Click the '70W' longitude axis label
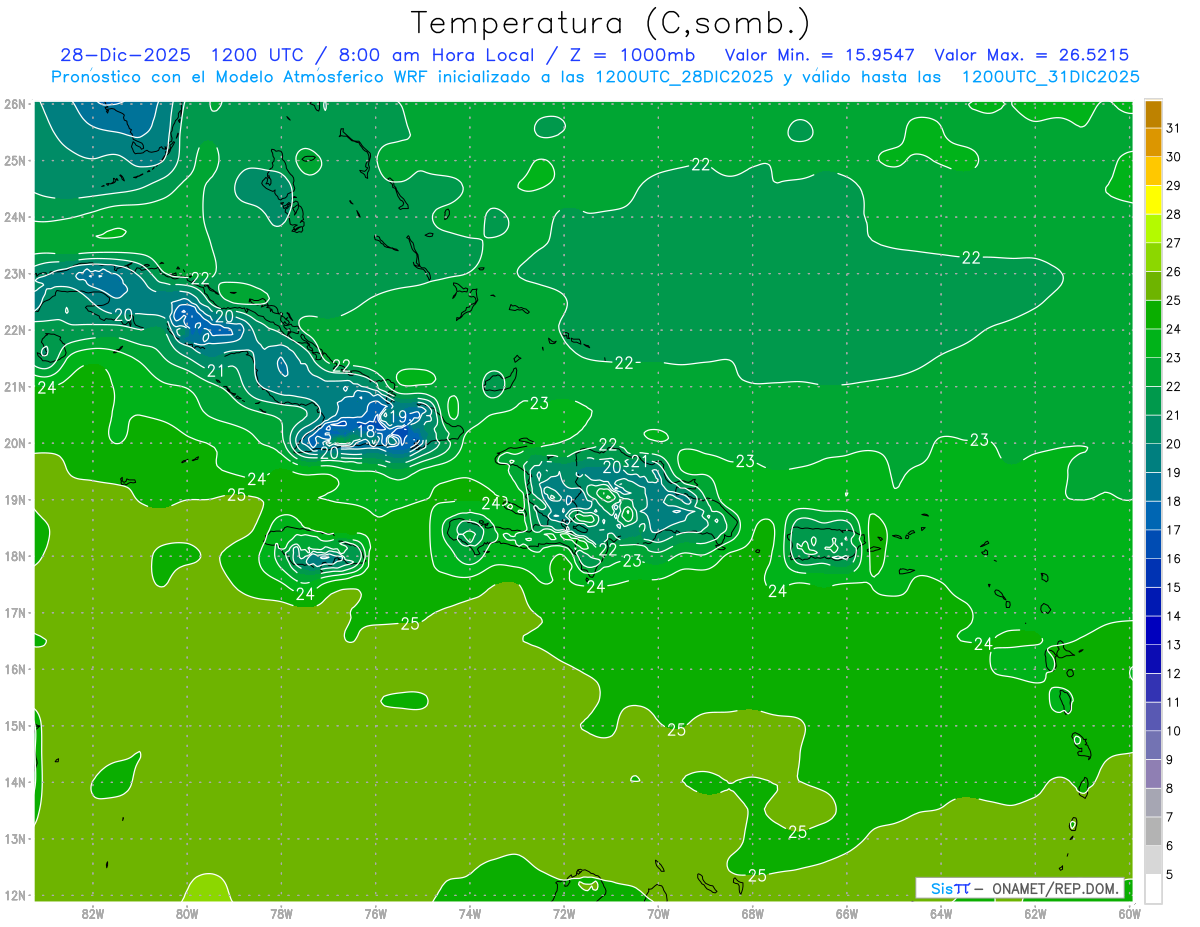This screenshot has width=1200, height=927. click(658, 914)
